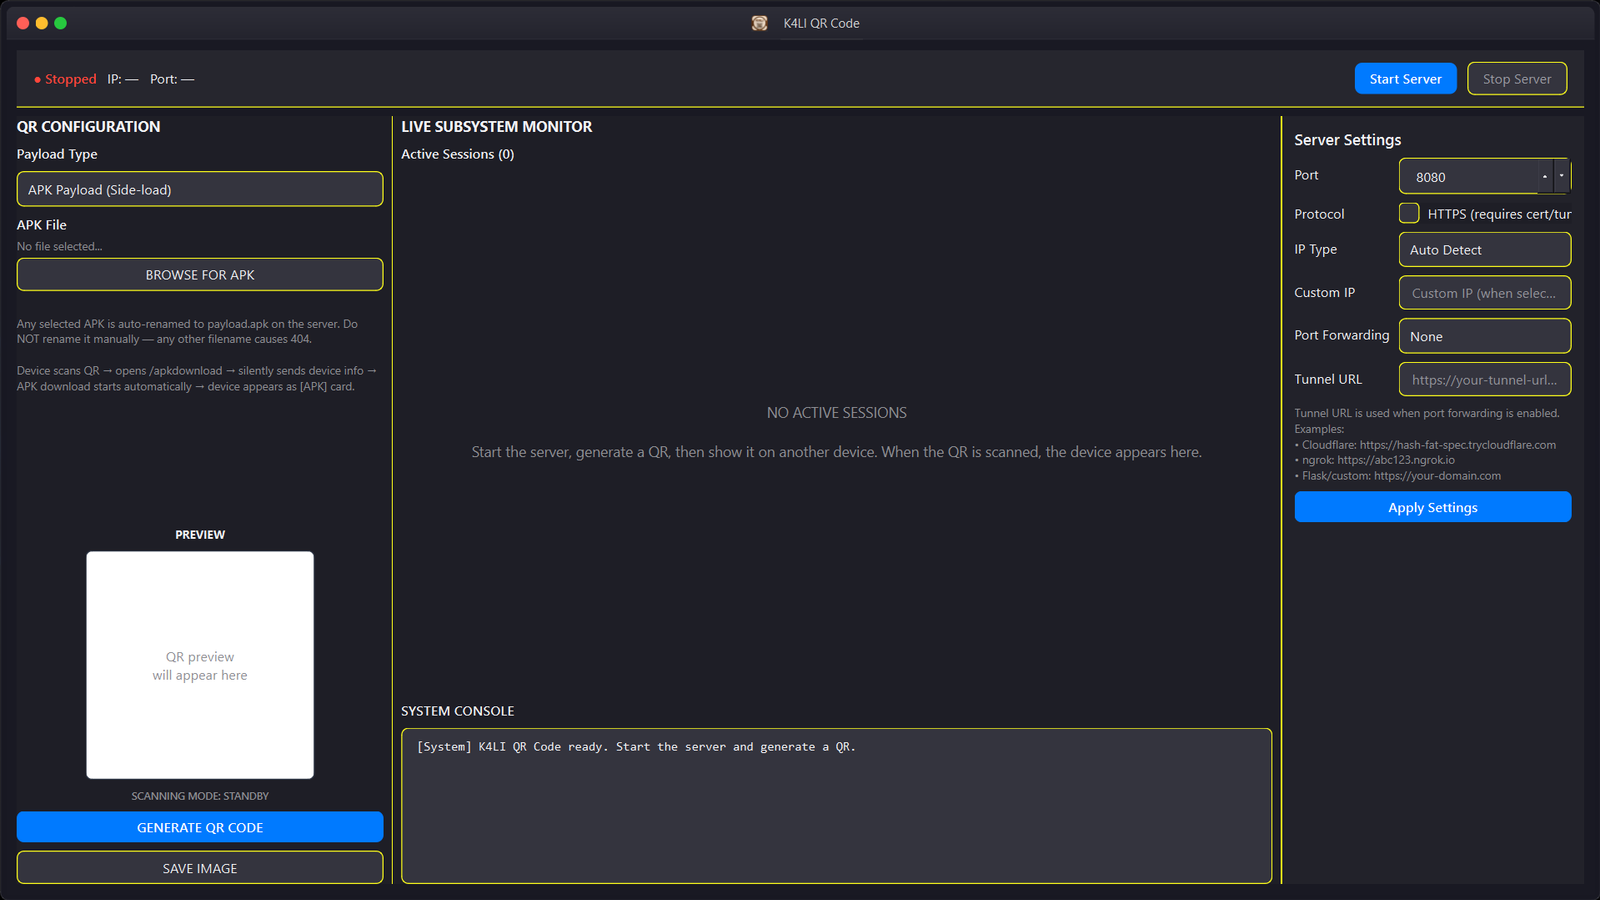Click the QR CONFIGURATION heading
This screenshot has width=1600, height=900.
coord(88,127)
